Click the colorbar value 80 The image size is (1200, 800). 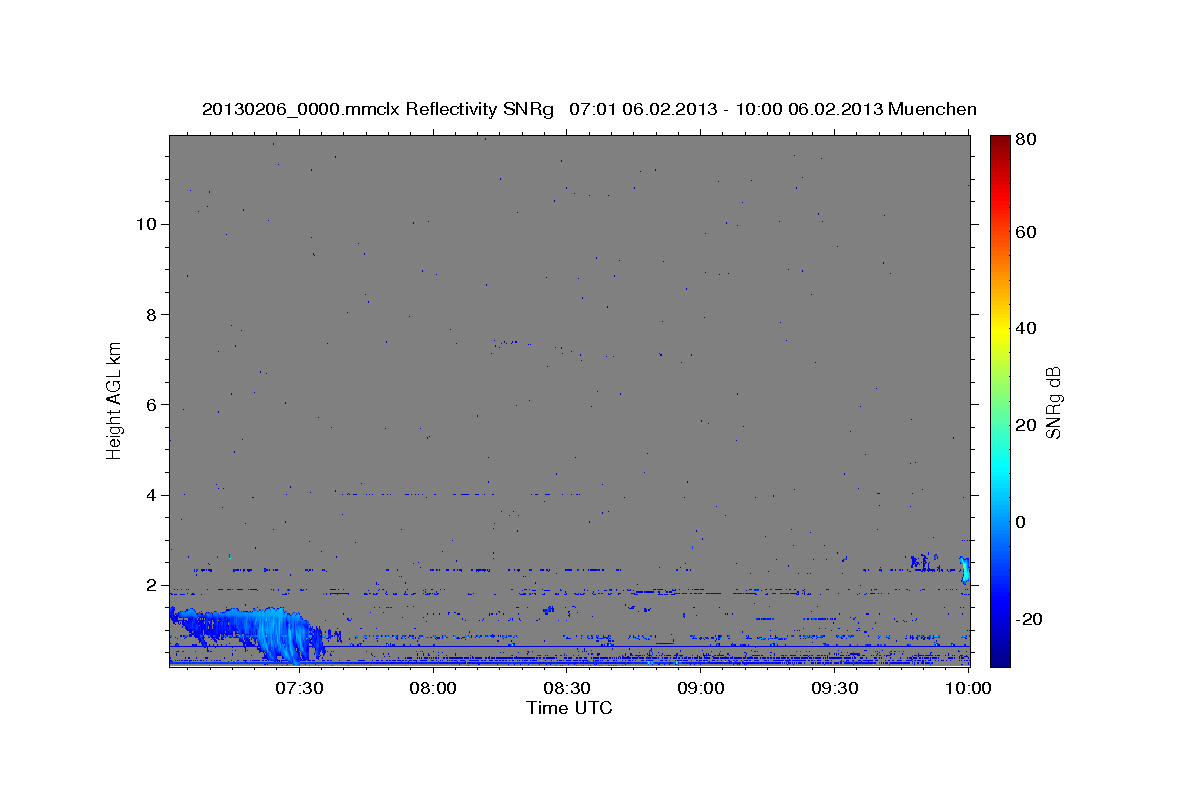[x=1025, y=141]
